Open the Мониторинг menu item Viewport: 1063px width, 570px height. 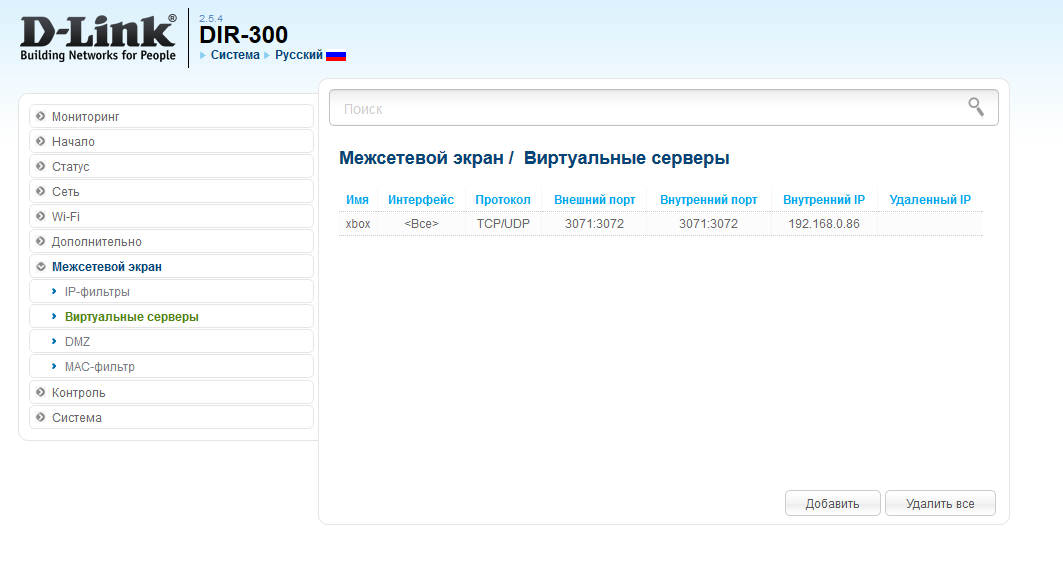click(x=172, y=117)
